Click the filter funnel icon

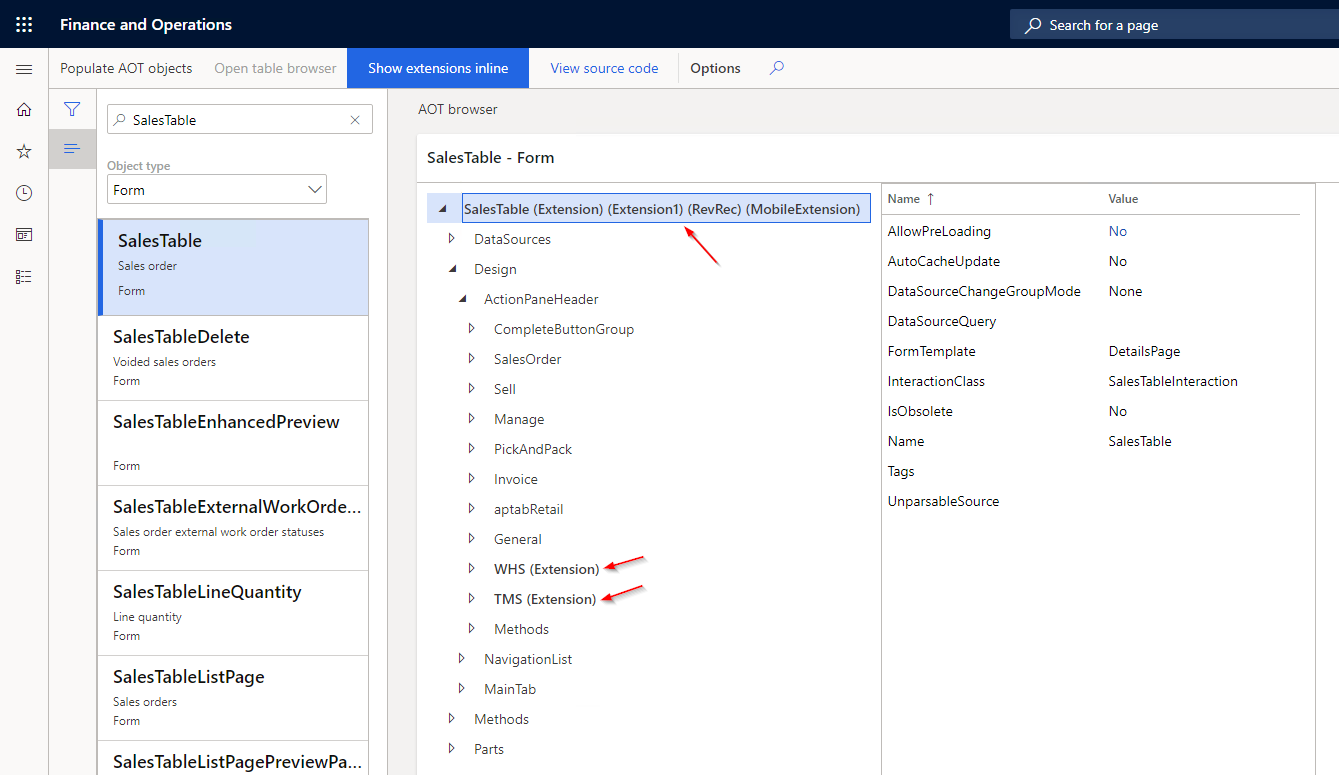tap(72, 109)
